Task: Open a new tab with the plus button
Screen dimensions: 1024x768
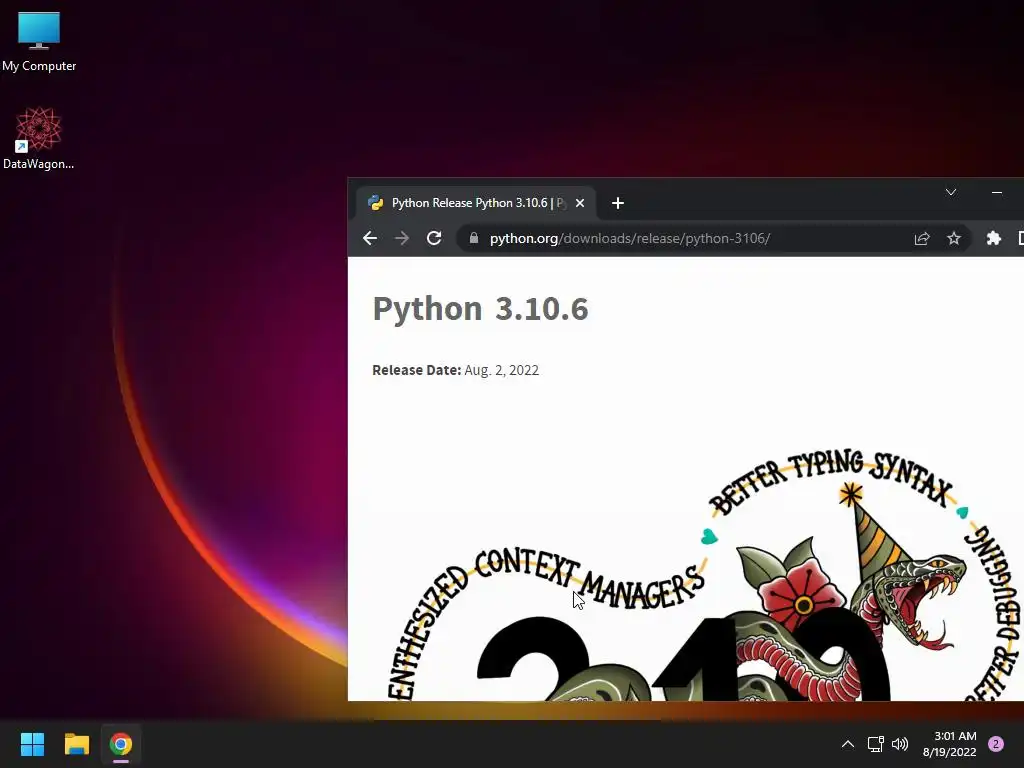Action: (618, 203)
